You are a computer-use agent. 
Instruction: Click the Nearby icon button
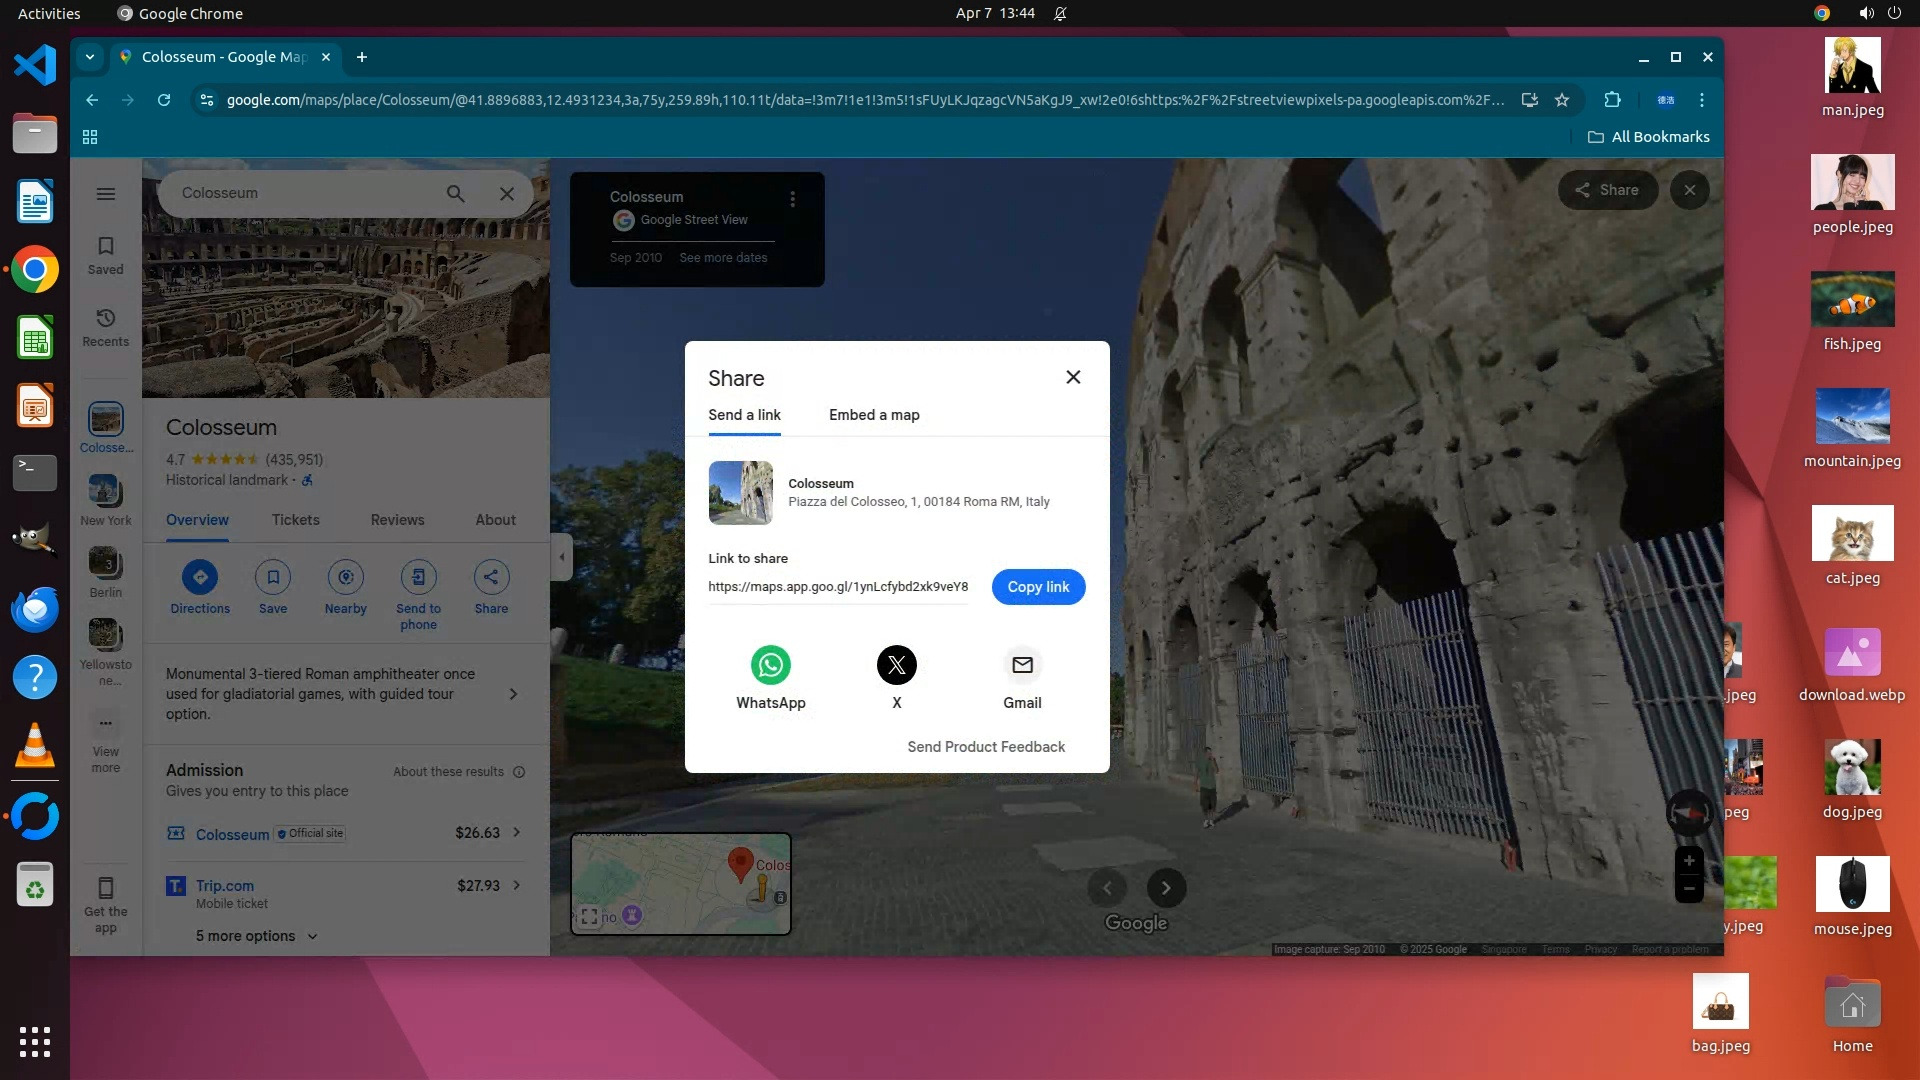click(346, 577)
